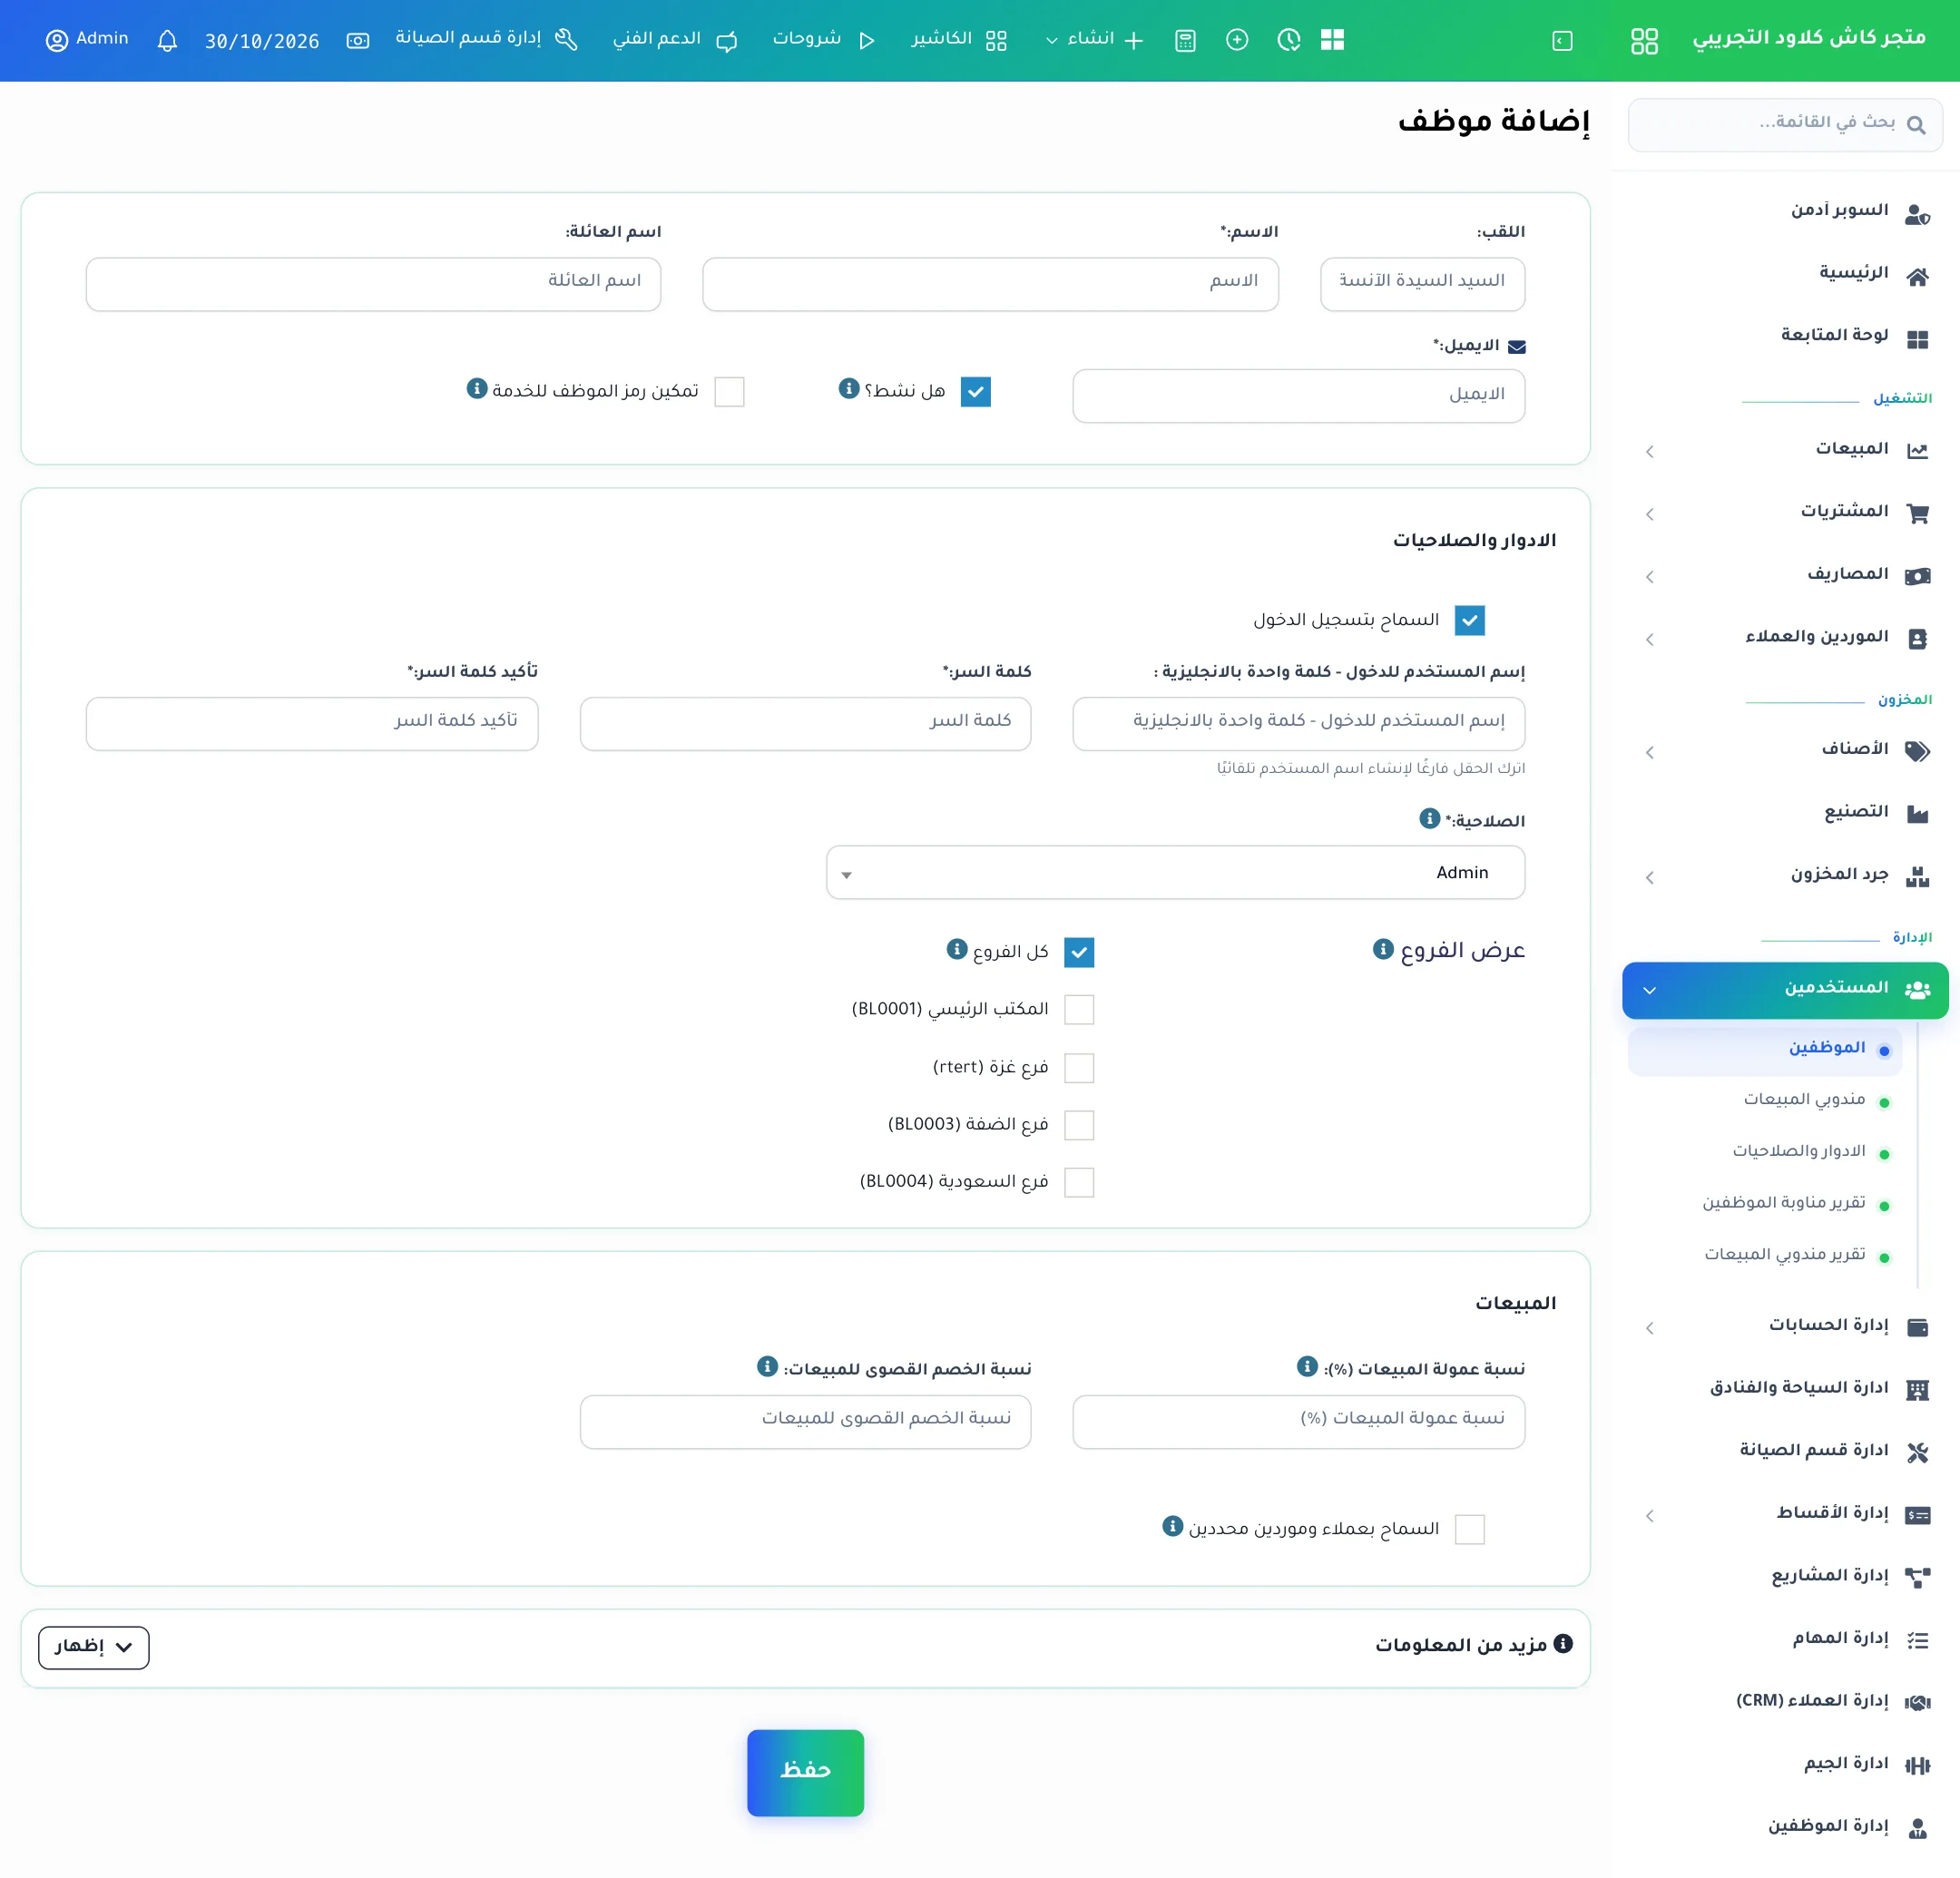Viewport: 1960px width, 1878px height.
Task: Click the الايميل input field
Action: [x=1298, y=396]
